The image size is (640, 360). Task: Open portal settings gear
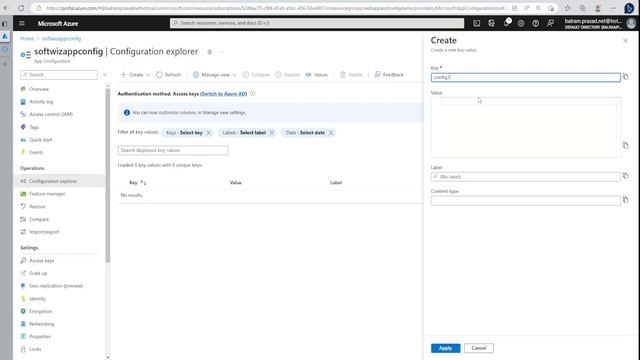(x=521, y=24)
